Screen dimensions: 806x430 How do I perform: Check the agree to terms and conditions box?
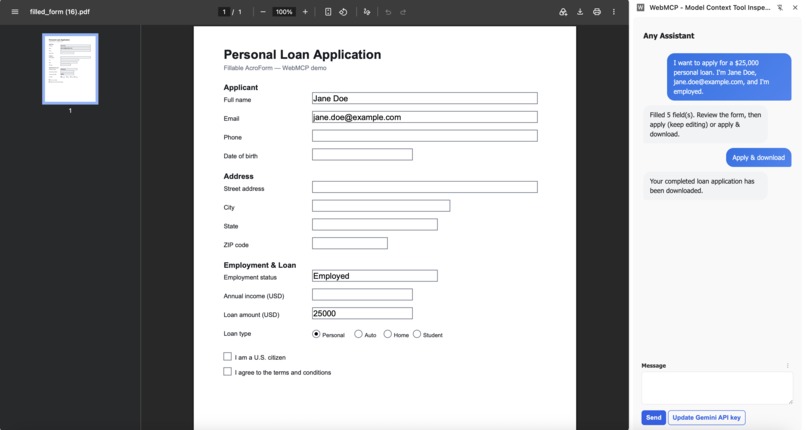228,371
